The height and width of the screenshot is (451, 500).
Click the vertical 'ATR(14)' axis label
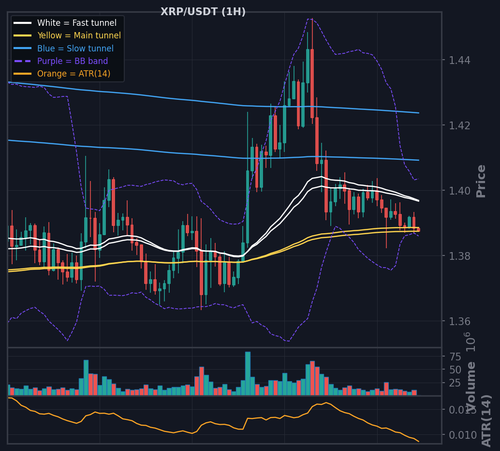click(486, 421)
